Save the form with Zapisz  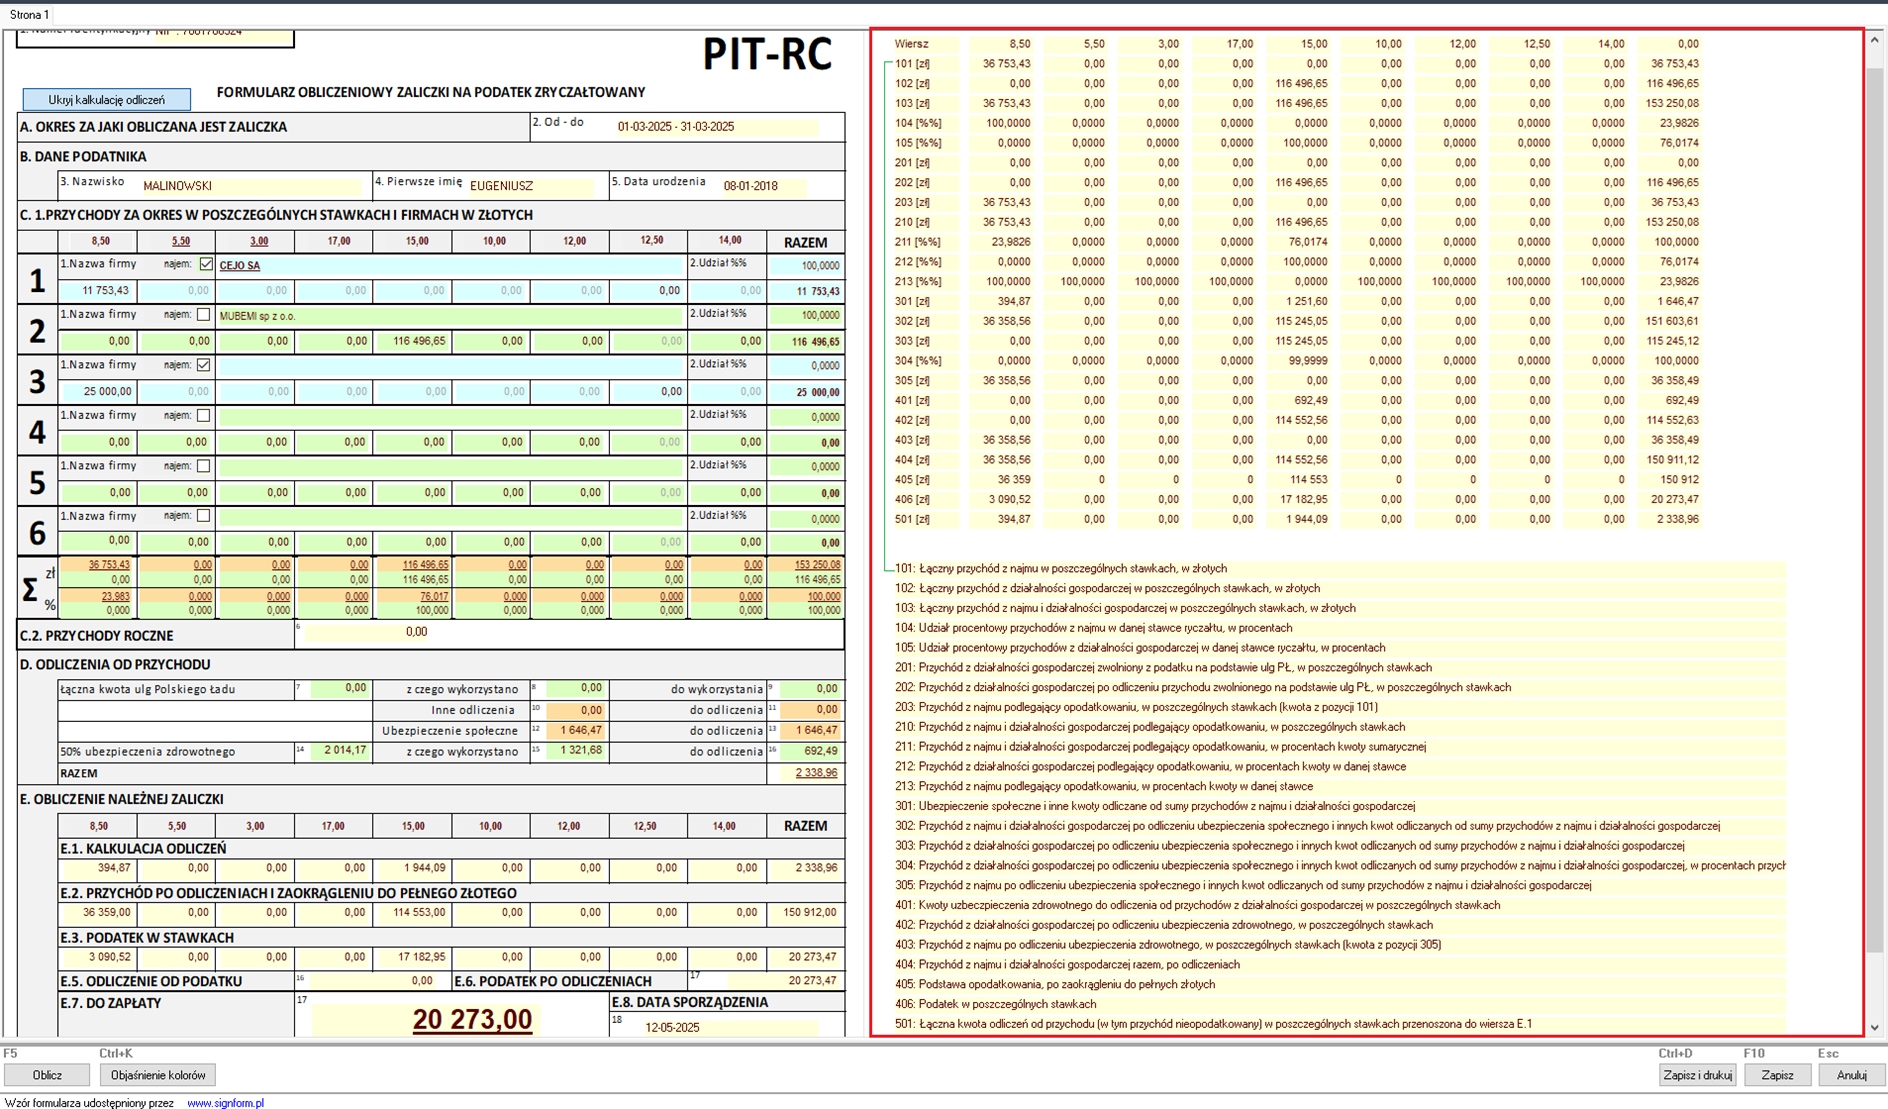tap(1777, 1075)
